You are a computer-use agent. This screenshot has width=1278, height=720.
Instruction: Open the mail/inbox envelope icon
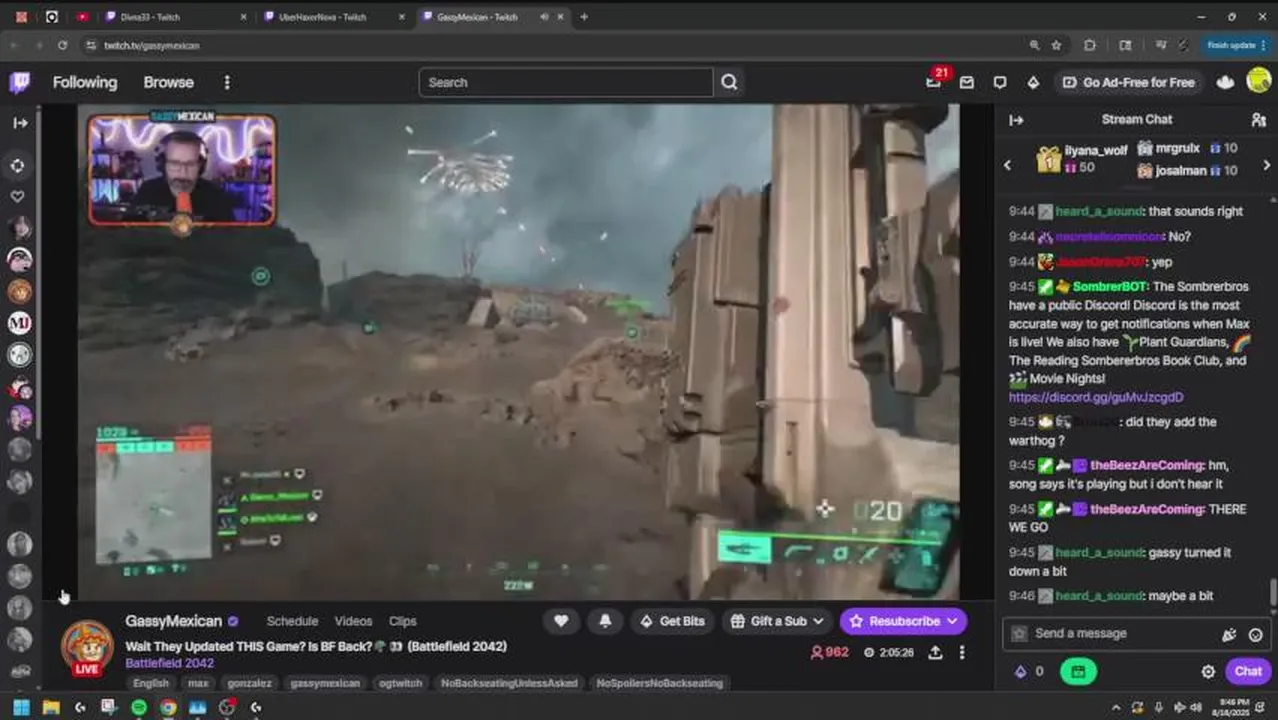967,82
